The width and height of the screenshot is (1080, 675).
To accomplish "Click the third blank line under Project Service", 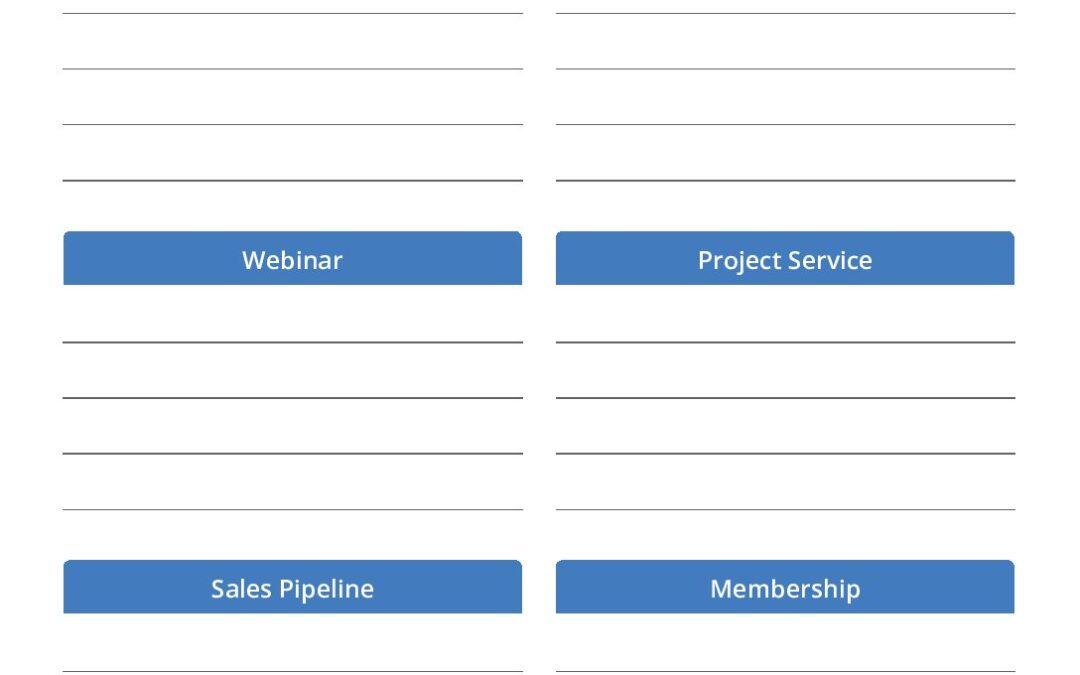I will pyautogui.click(x=785, y=428).
